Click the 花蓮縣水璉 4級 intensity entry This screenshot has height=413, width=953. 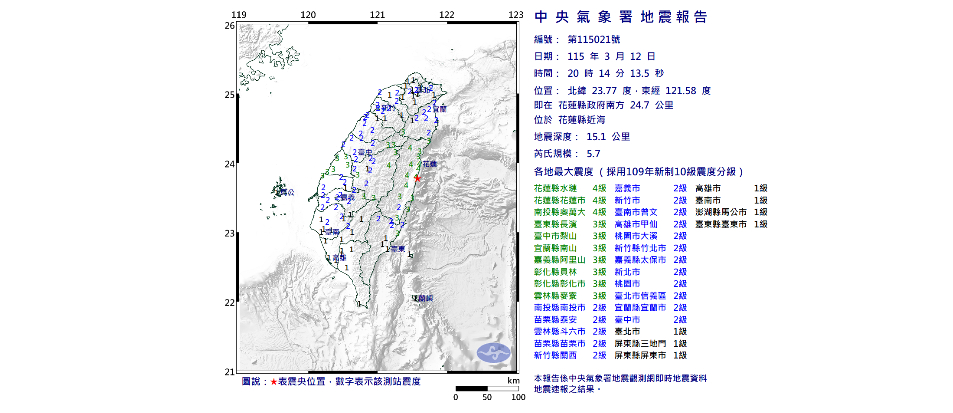point(571,187)
